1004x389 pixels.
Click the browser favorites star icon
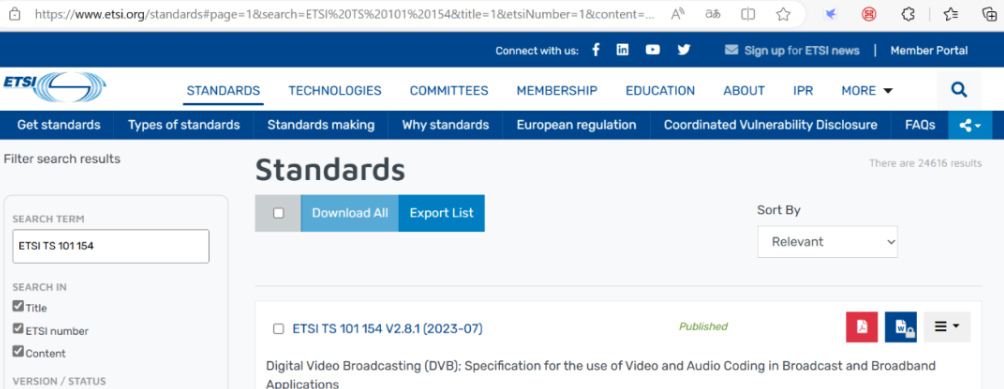coord(782,14)
